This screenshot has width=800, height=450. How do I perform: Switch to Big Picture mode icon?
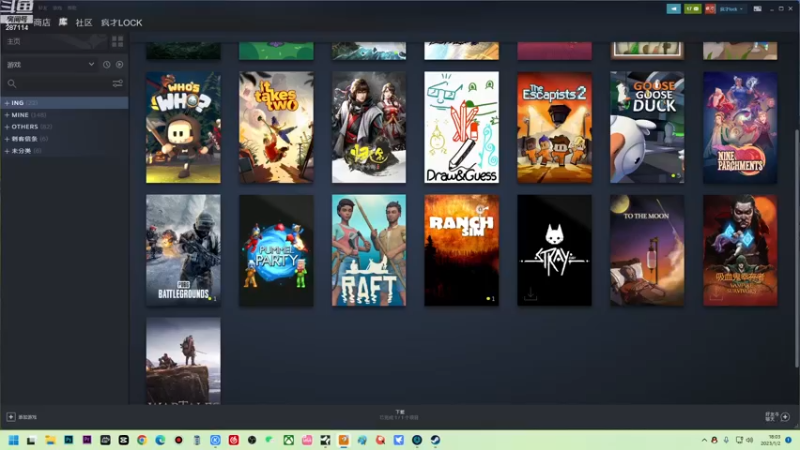click(758, 9)
